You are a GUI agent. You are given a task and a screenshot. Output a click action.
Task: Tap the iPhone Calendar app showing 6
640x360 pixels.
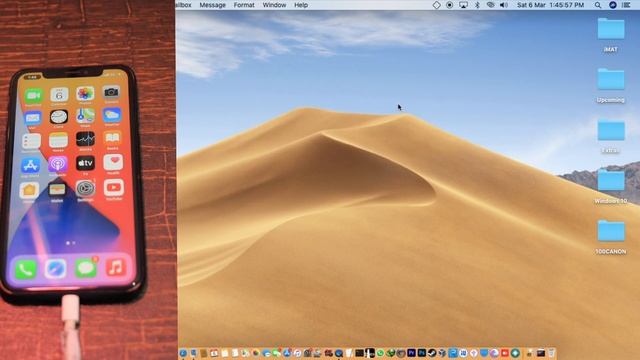coord(59,95)
